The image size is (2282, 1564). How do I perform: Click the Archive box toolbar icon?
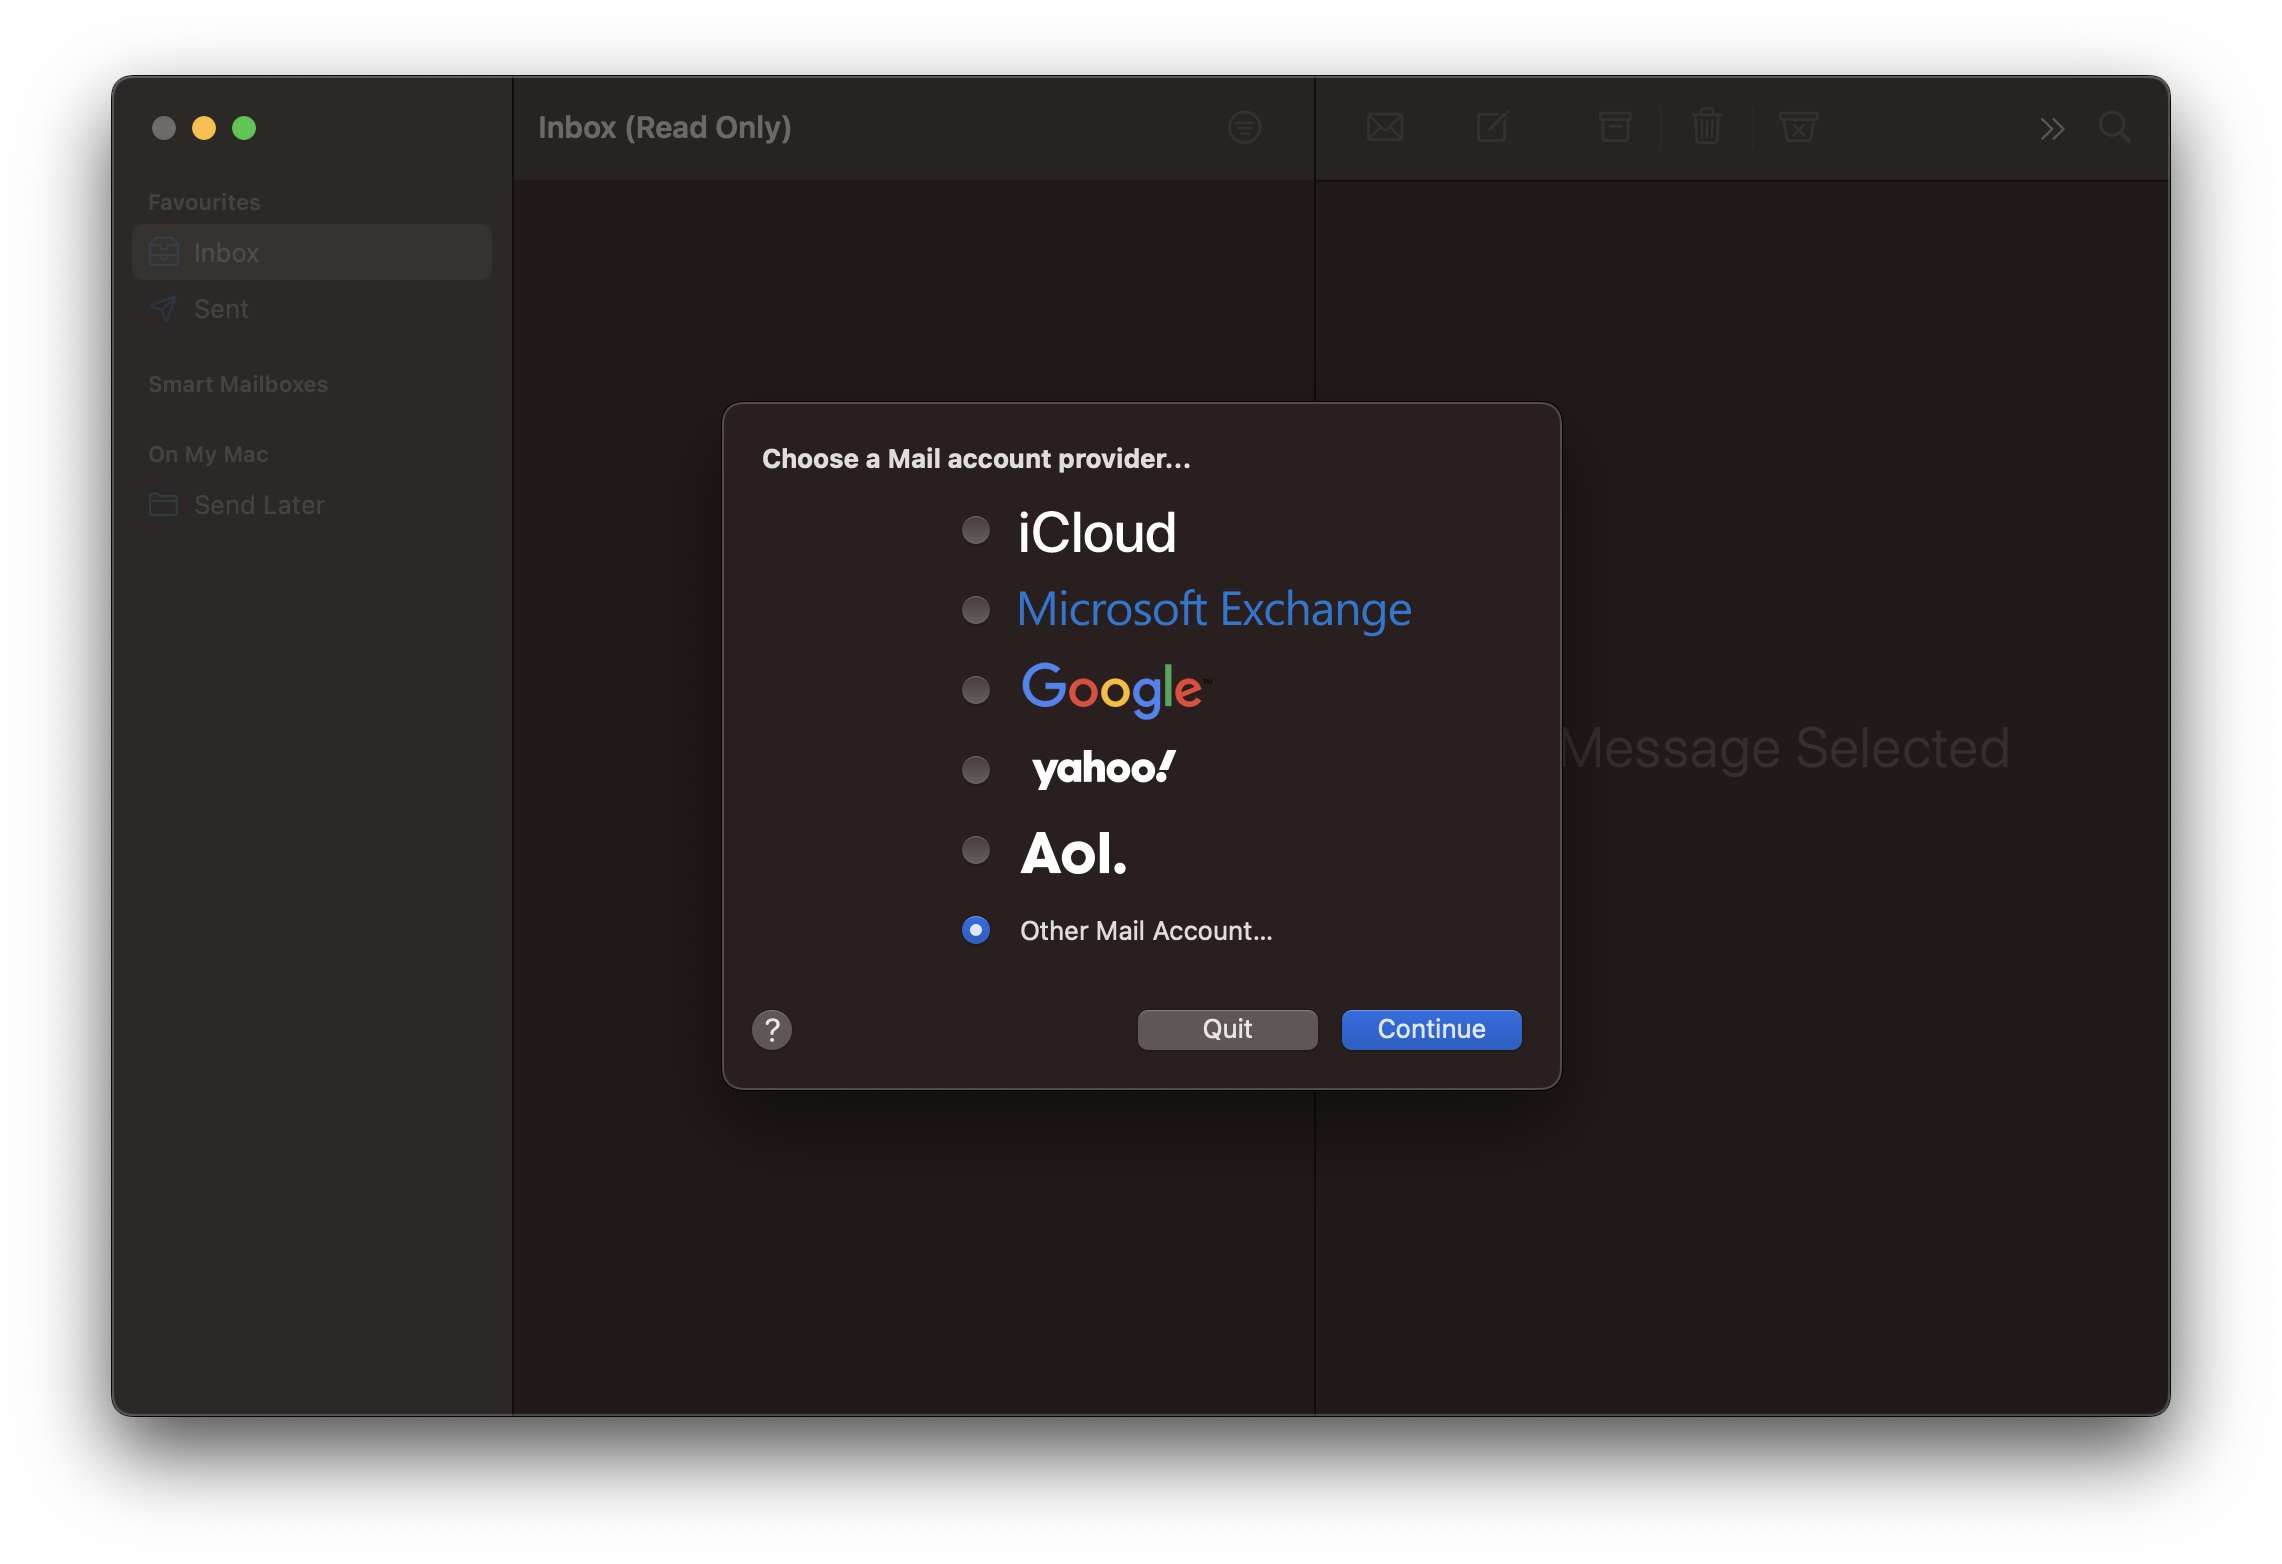[x=1614, y=127]
